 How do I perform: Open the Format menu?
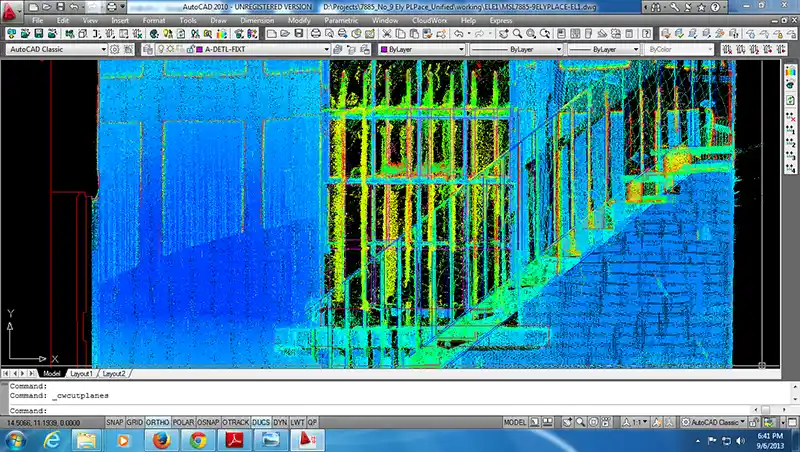(154, 20)
